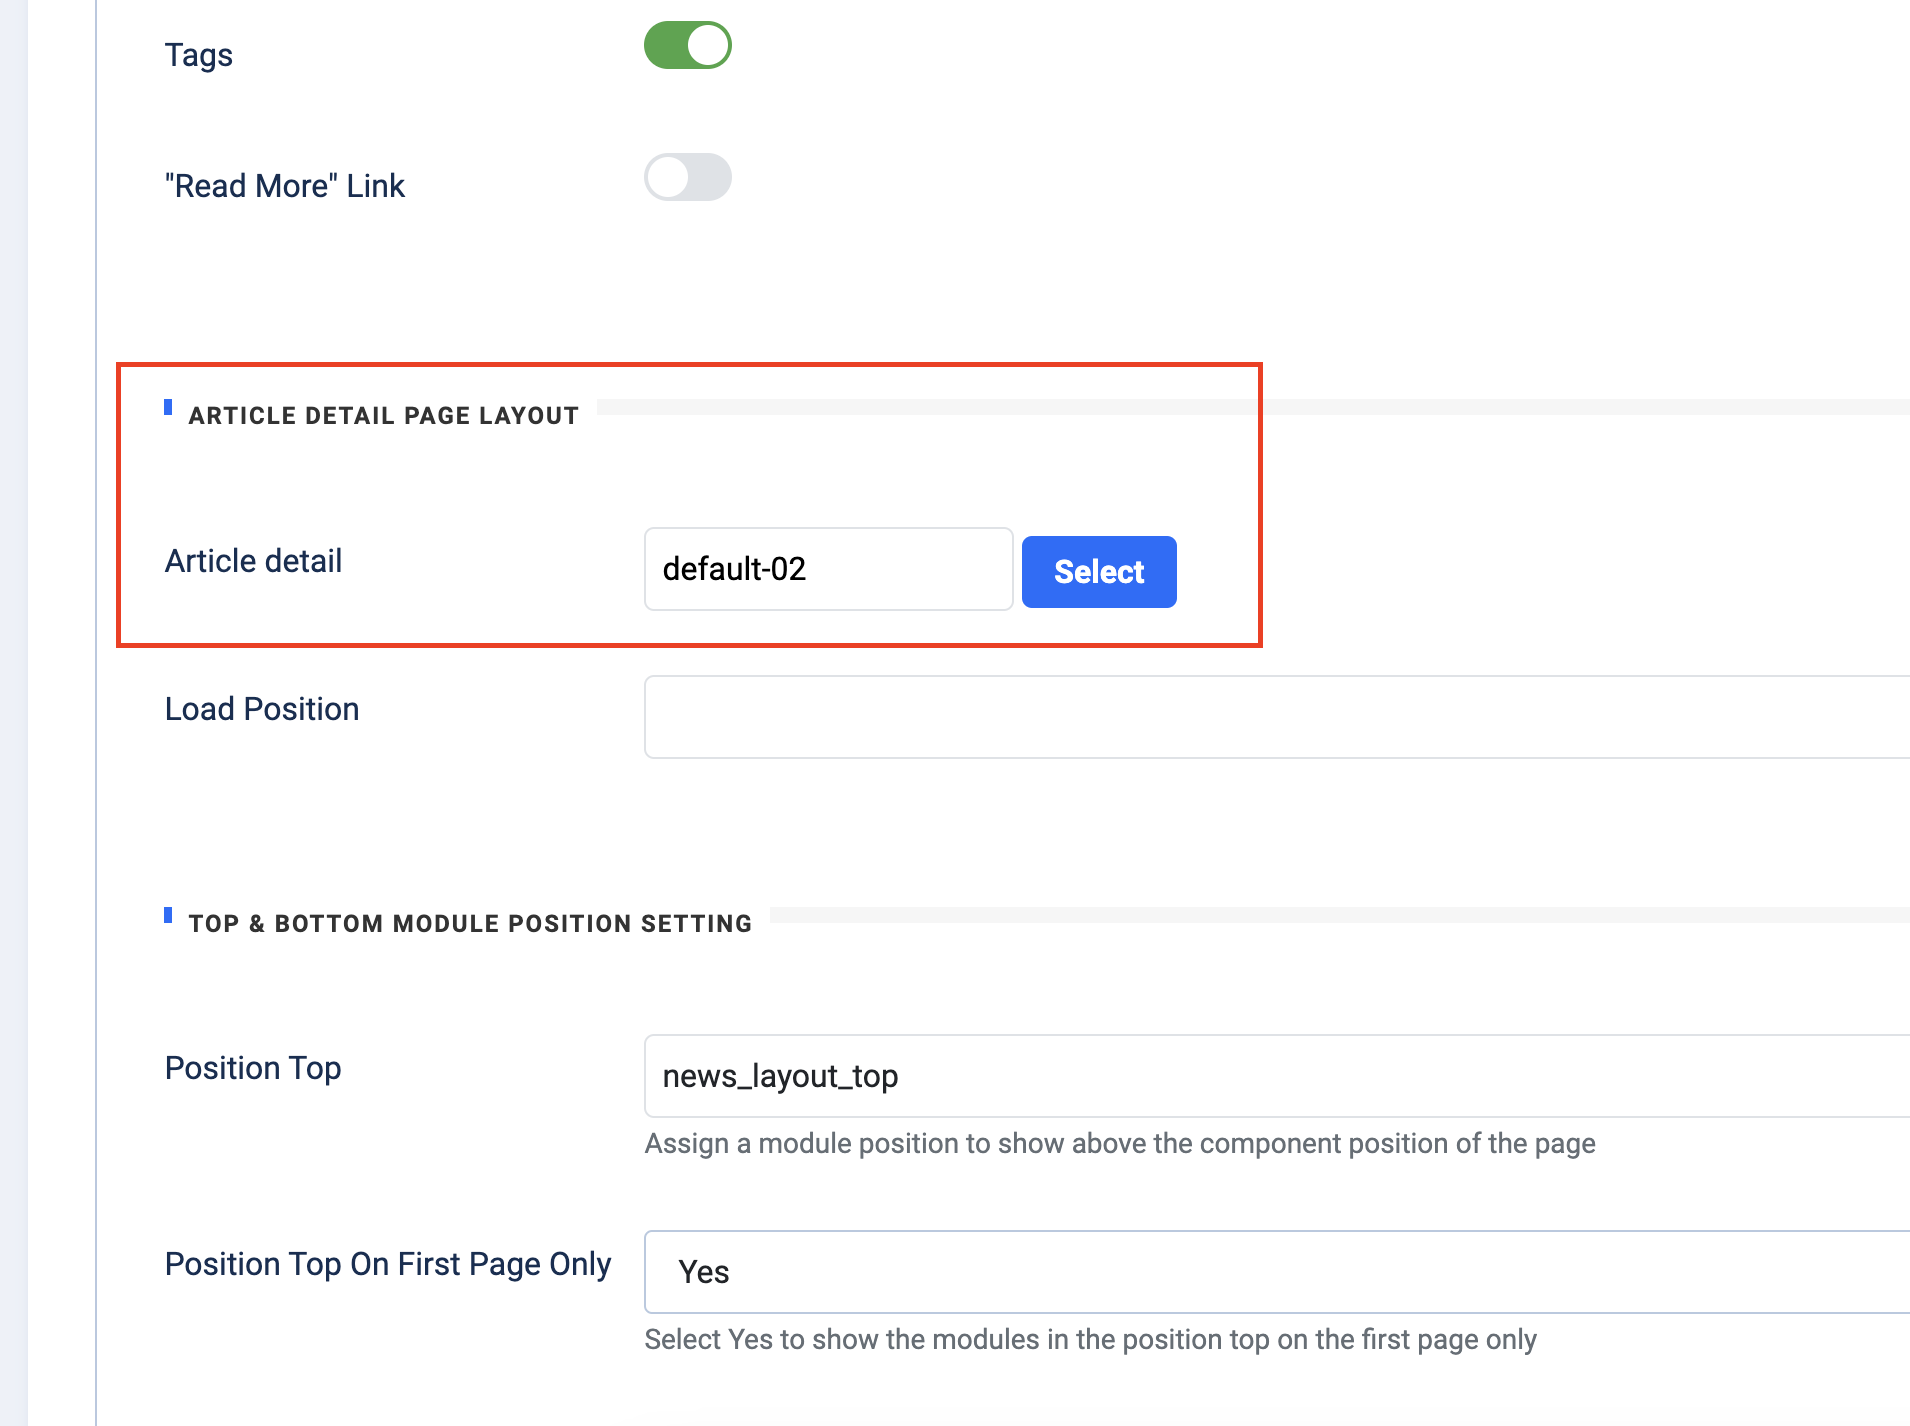Disable the Tags toggle switch

point(688,46)
